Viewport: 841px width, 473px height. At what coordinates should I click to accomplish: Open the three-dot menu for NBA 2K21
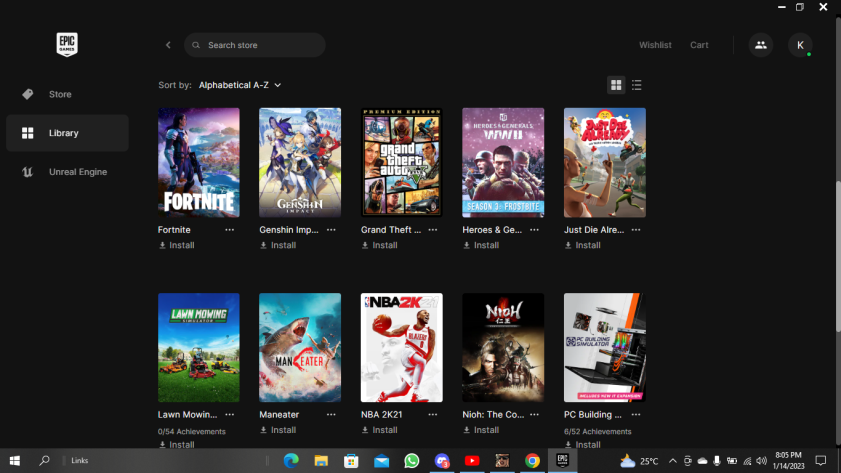coord(433,415)
